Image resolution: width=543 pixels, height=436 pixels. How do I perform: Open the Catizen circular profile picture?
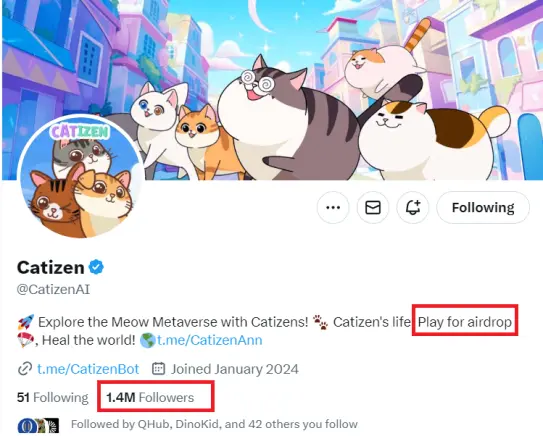point(80,179)
